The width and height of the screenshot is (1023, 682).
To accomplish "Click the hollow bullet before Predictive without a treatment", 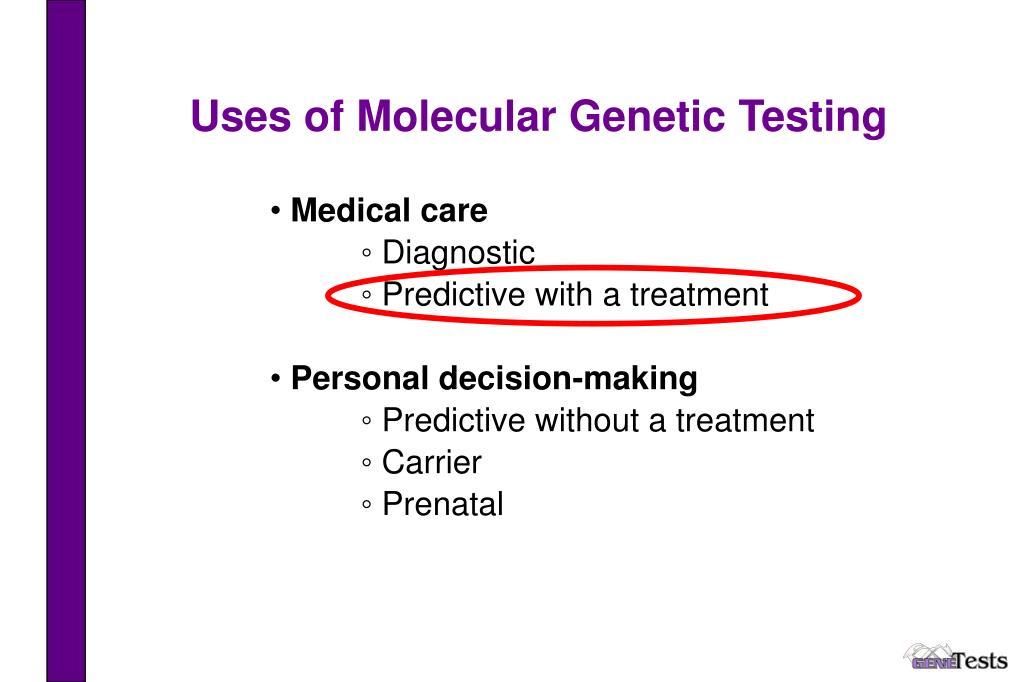I will (367, 421).
